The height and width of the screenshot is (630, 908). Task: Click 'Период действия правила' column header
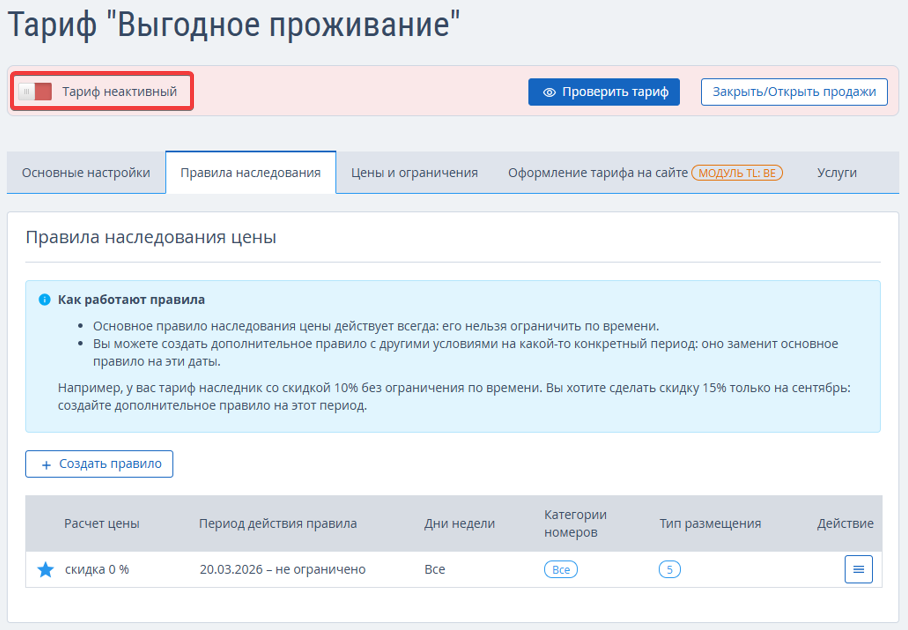point(278,523)
